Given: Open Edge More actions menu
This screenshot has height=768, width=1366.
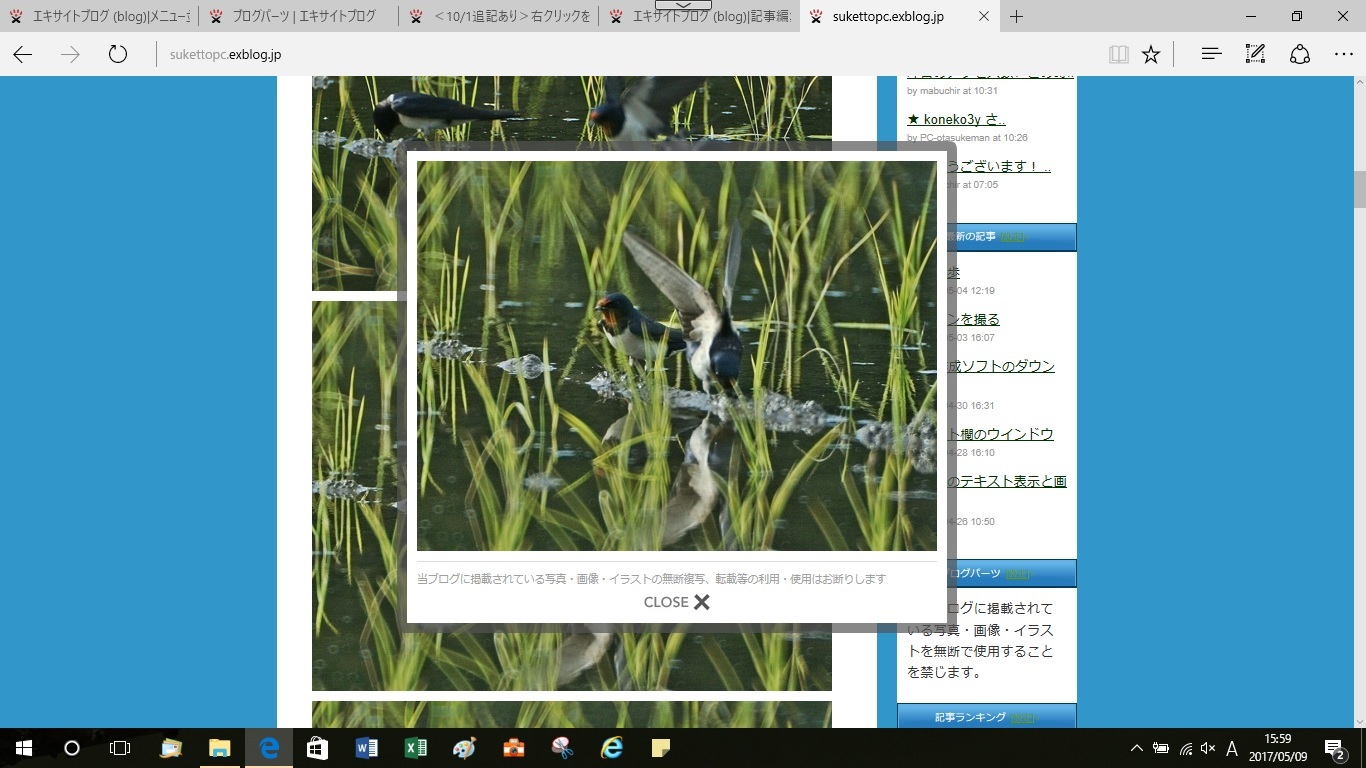Looking at the screenshot, I should point(1343,54).
